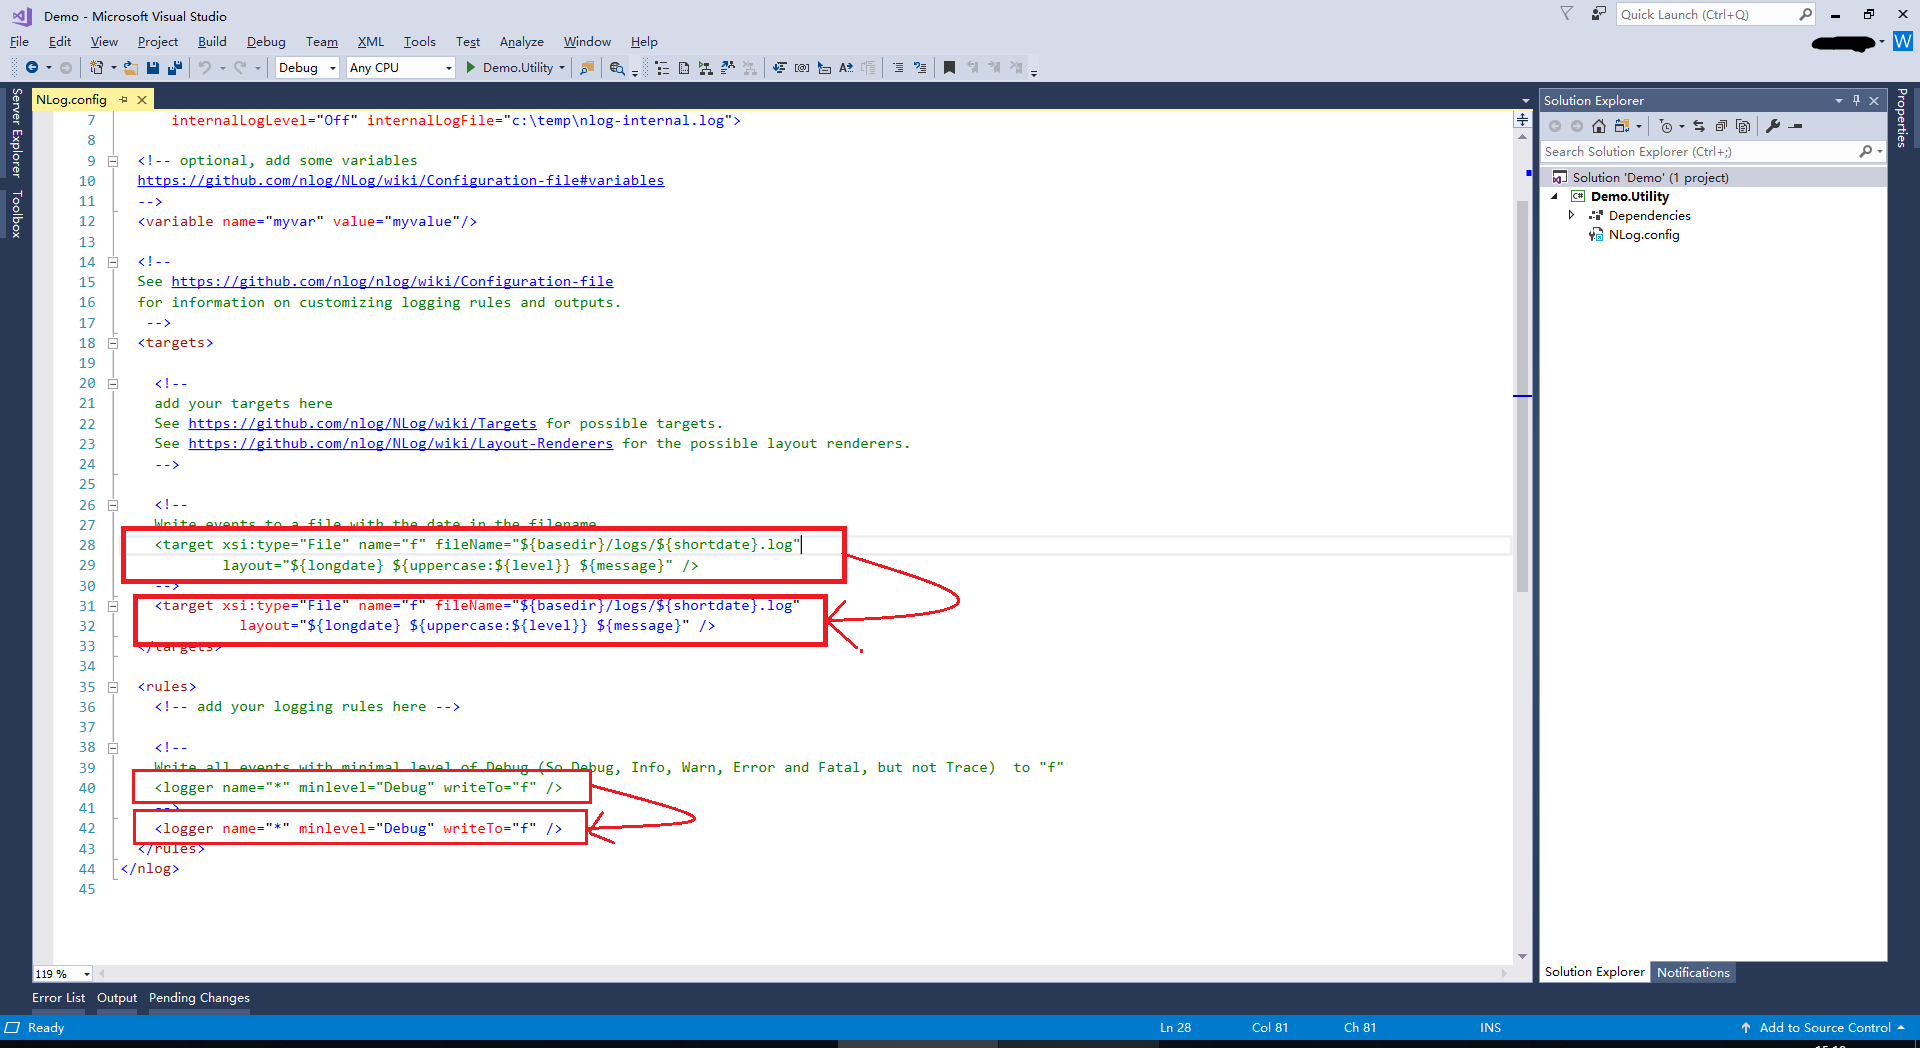Click the Open File folder icon
Image resolution: width=1920 pixels, height=1048 pixels.
131,68
